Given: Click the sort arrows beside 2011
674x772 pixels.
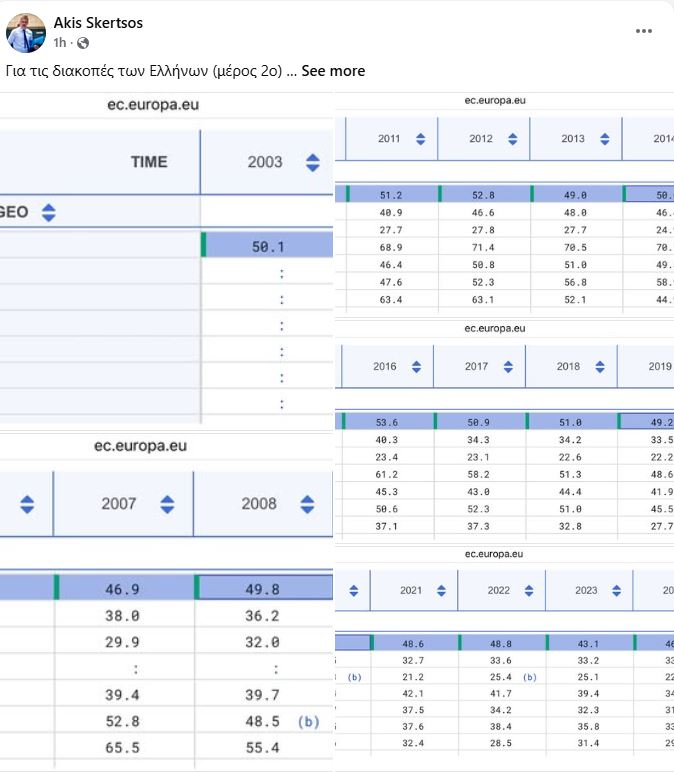Looking at the screenshot, I should coord(420,139).
